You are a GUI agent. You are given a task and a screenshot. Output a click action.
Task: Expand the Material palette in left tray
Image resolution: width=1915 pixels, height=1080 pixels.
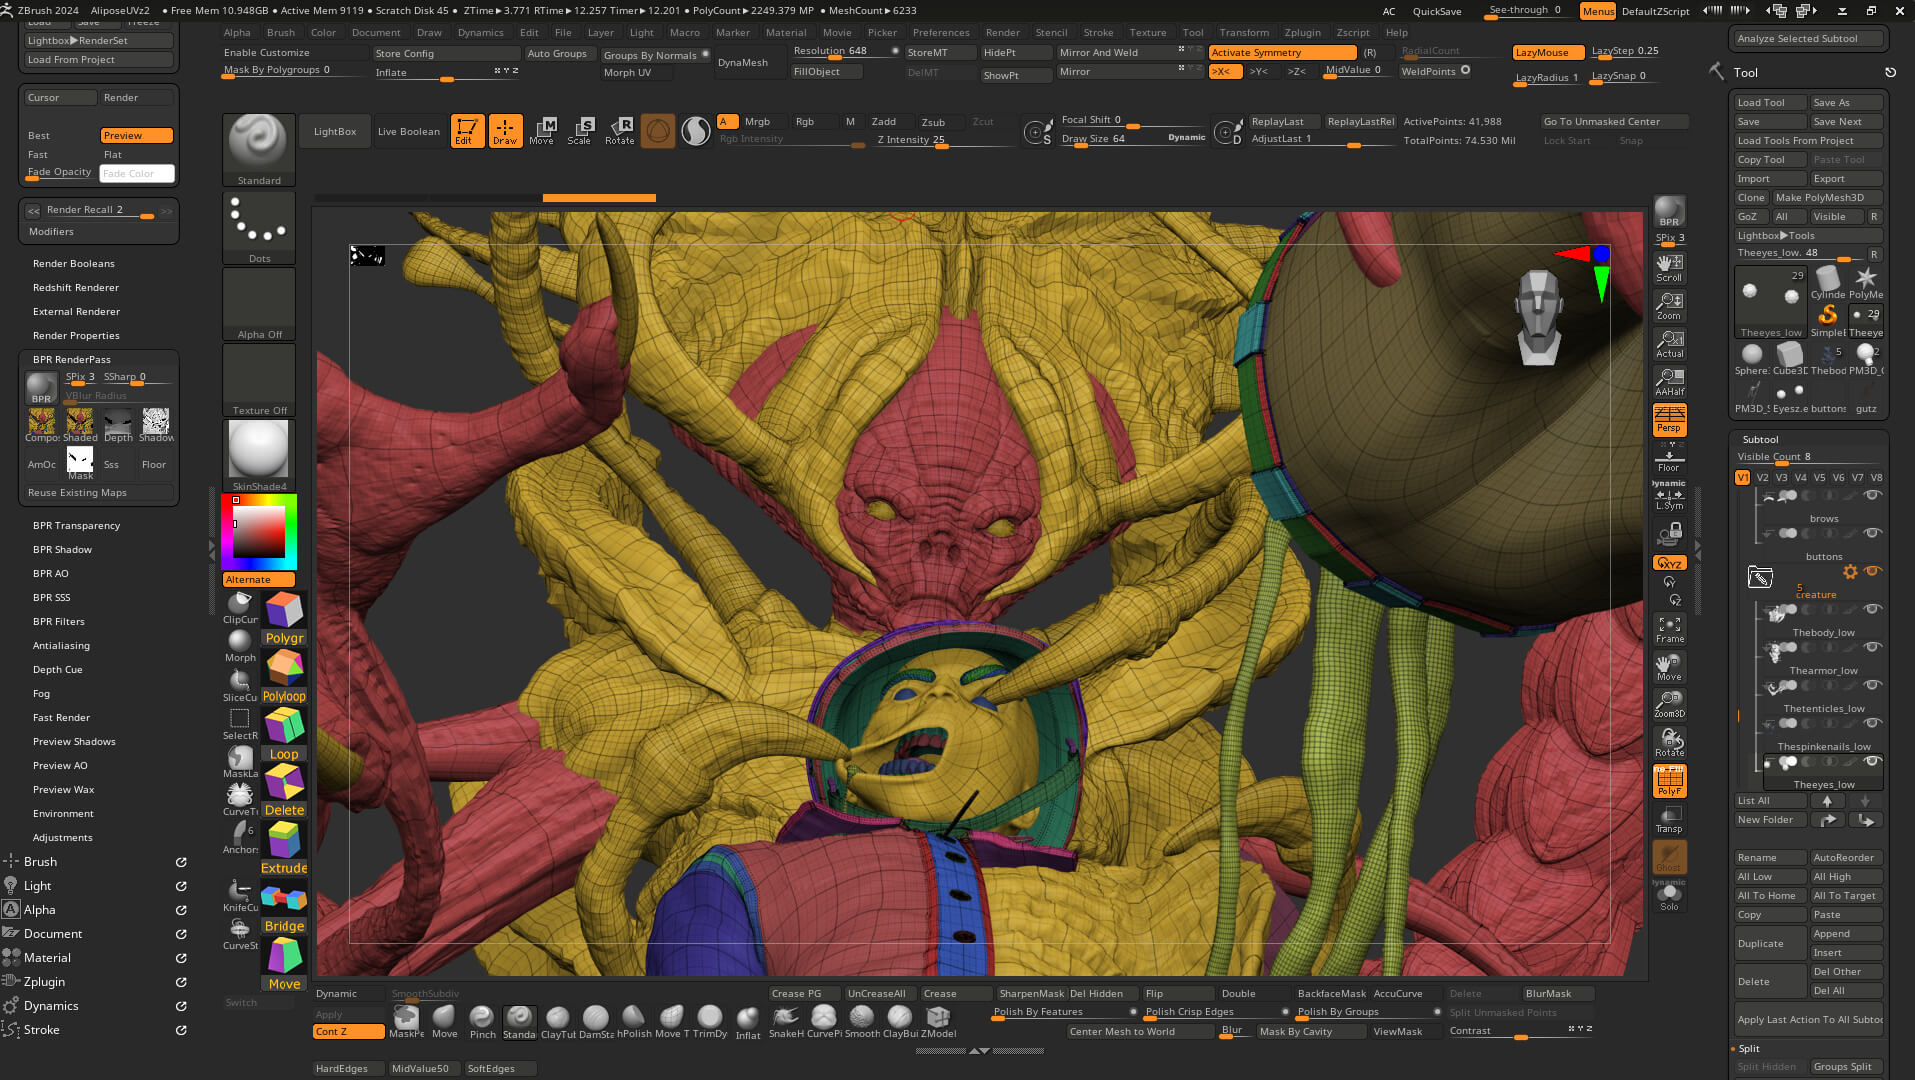point(47,957)
